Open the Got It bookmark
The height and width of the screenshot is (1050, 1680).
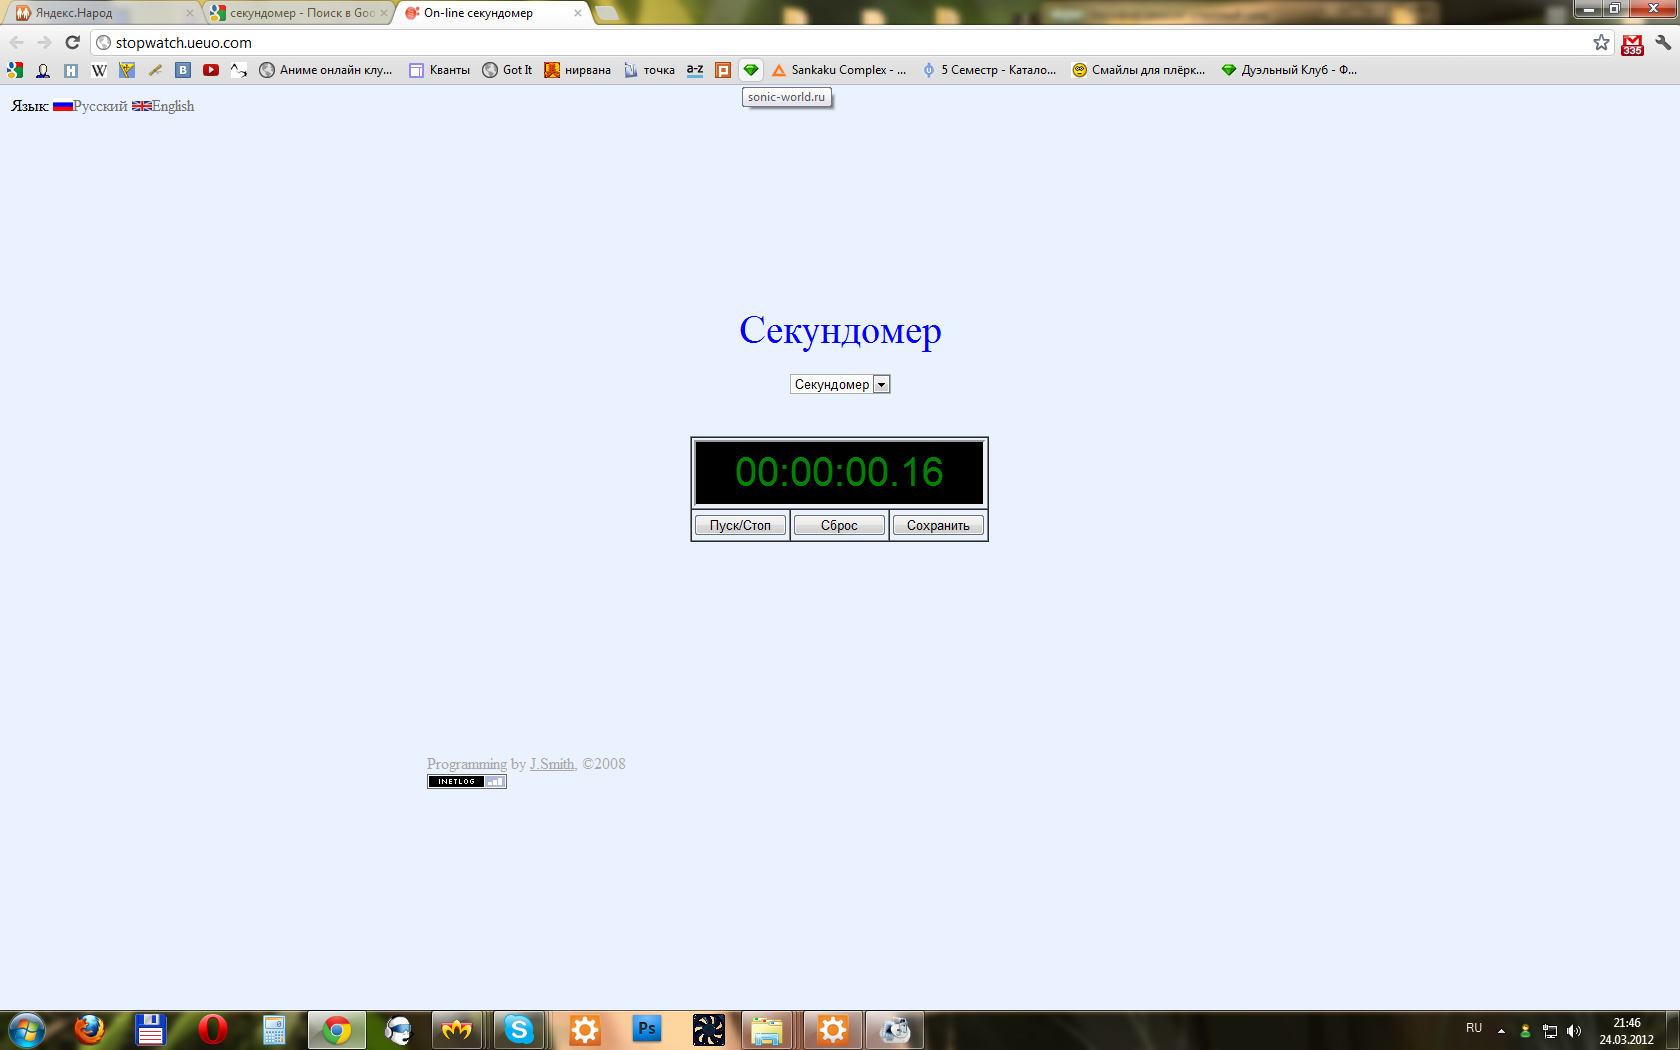[507, 70]
